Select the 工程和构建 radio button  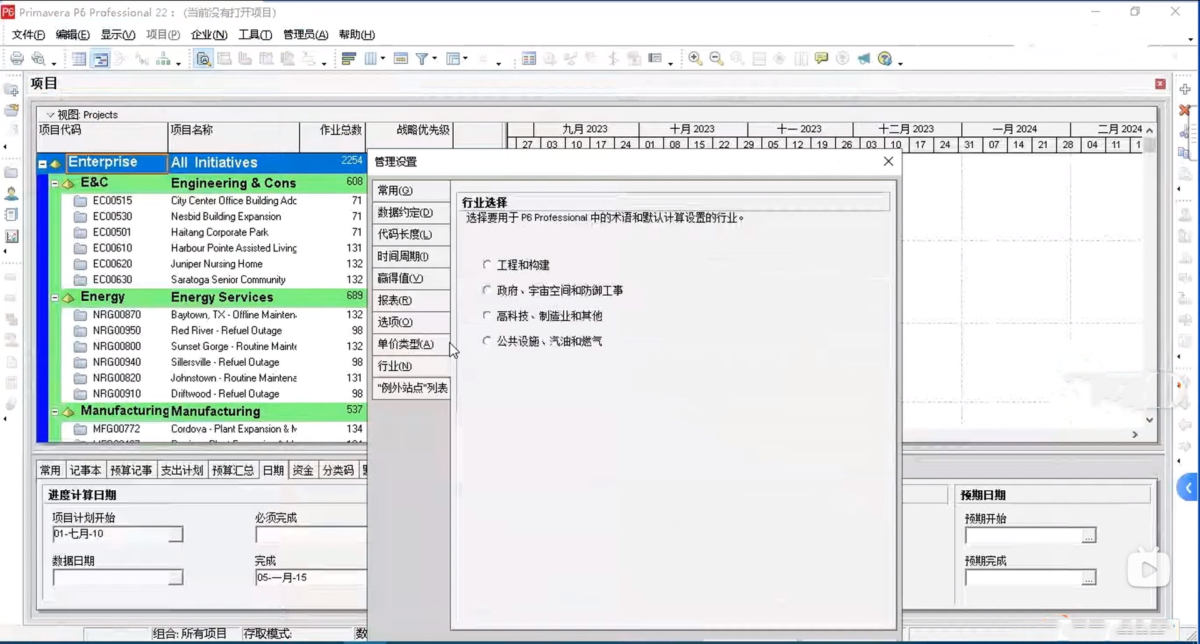(x=487, y=265)
